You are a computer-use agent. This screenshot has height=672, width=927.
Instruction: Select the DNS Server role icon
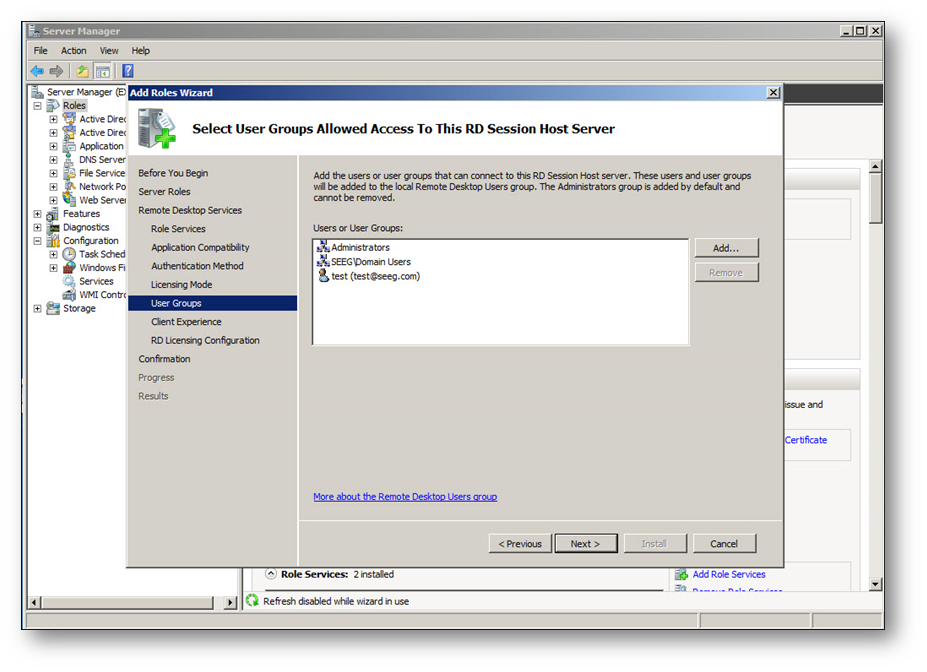(69, 159)
